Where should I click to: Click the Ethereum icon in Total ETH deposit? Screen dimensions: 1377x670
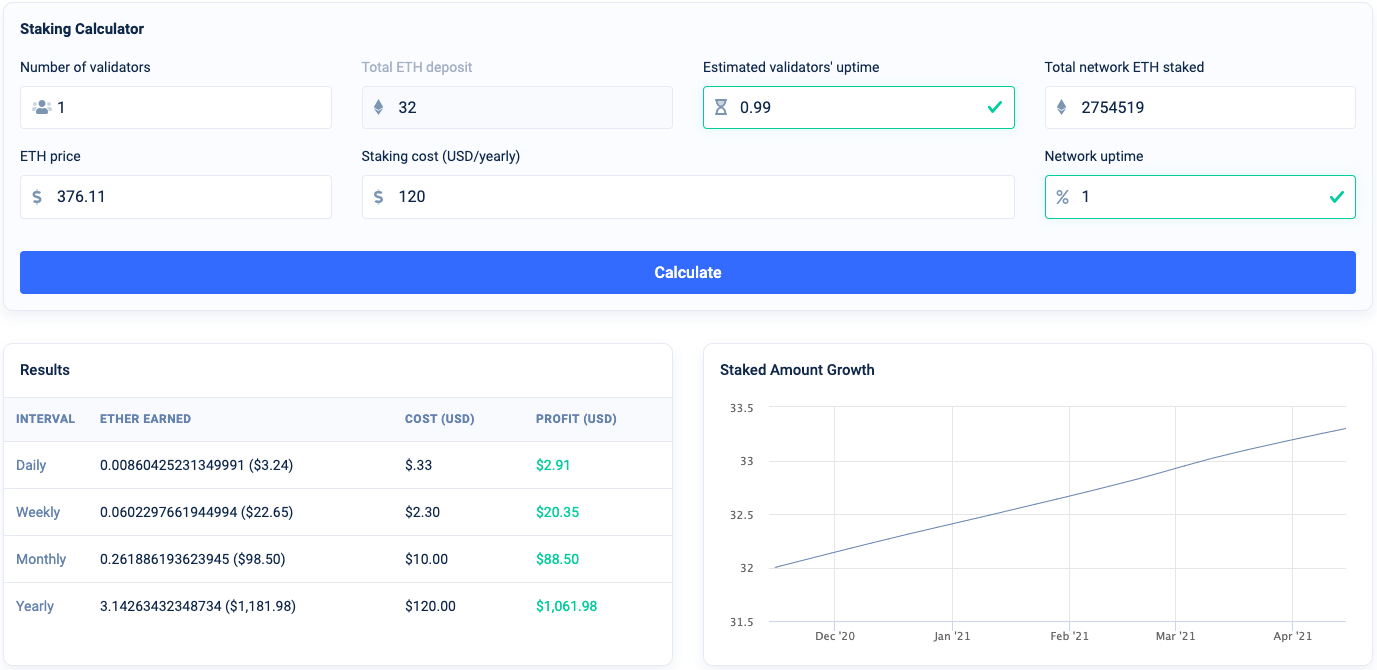click(x=378, y=107)
